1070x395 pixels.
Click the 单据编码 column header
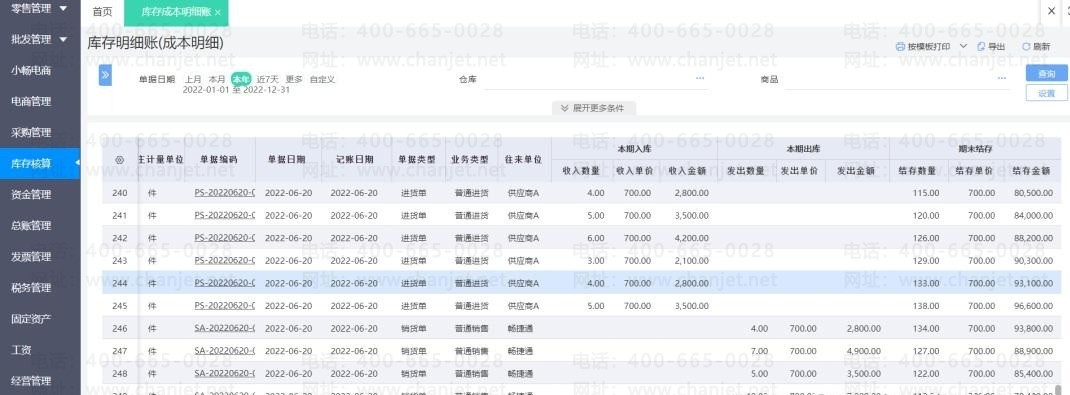coord(219,160)
